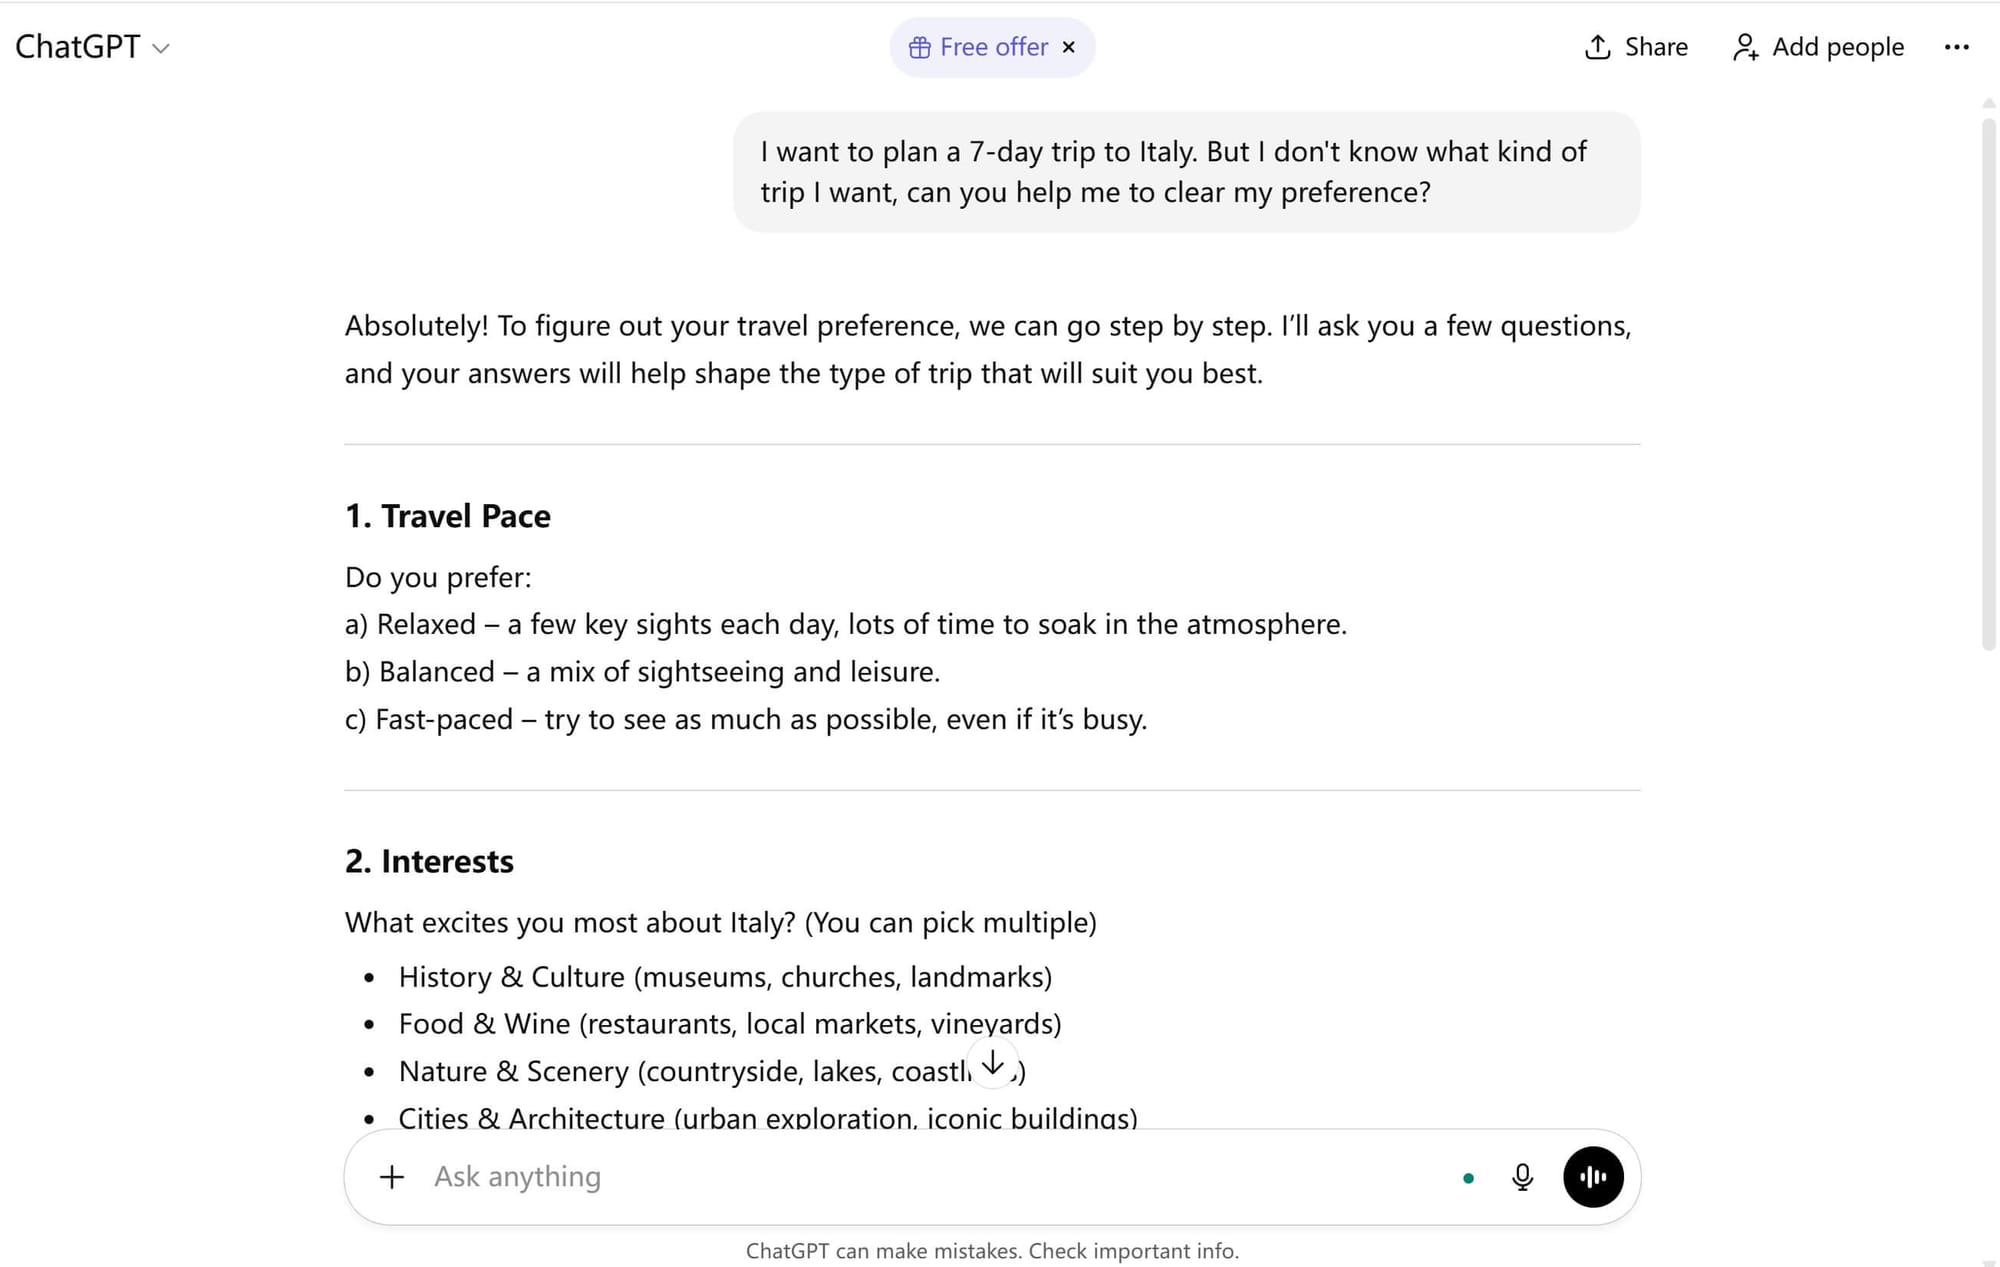Click the '1. Travel Pace' heading

[x=448, y=516]
